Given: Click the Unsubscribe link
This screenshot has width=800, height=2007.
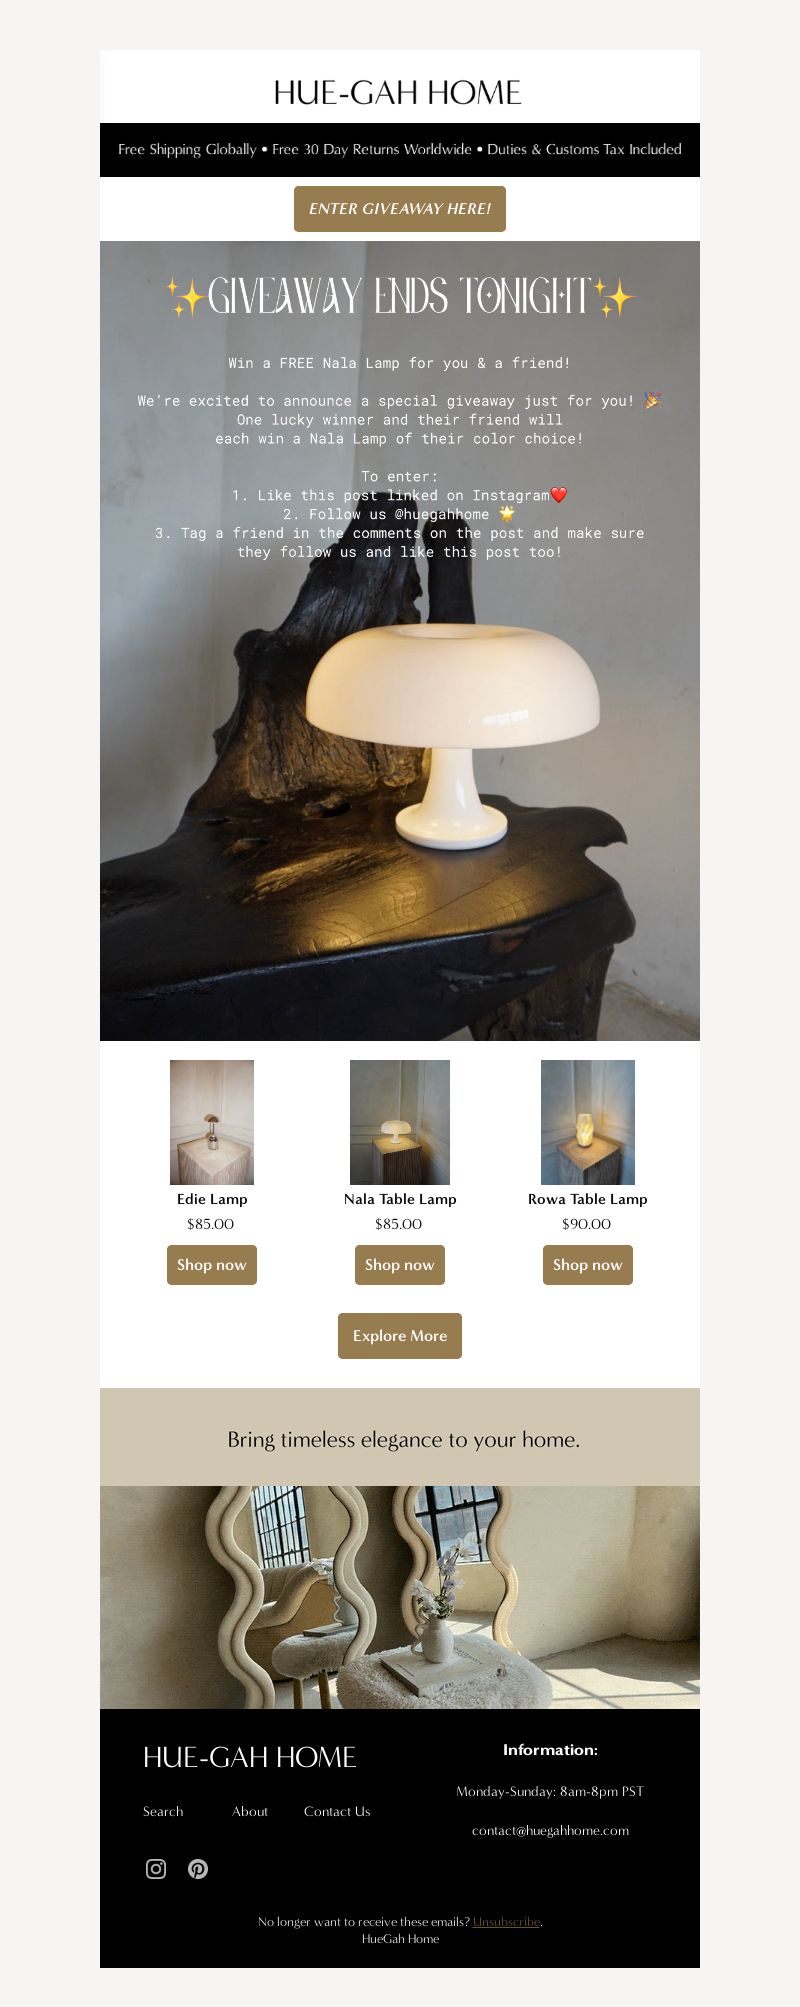Looking at the screenshot, I should (x=506, y=1922).
